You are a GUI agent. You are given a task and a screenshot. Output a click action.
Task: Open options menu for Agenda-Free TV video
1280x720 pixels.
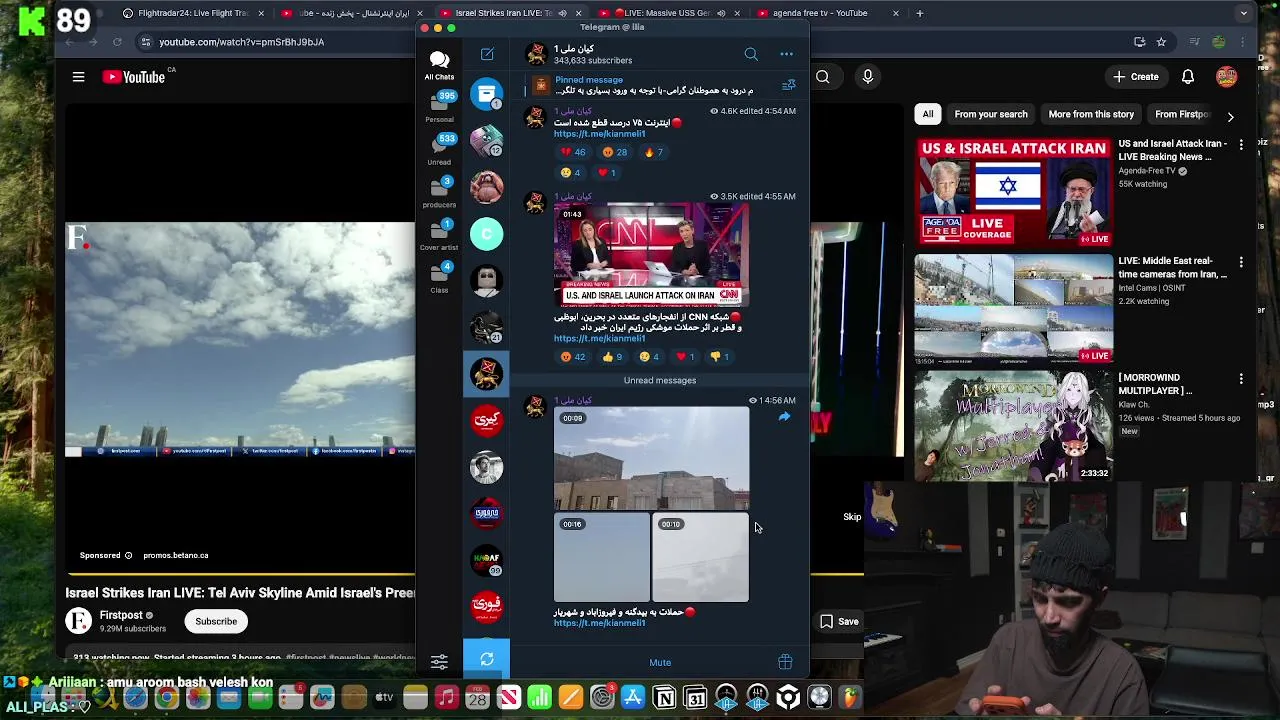tap(1241, 145)
